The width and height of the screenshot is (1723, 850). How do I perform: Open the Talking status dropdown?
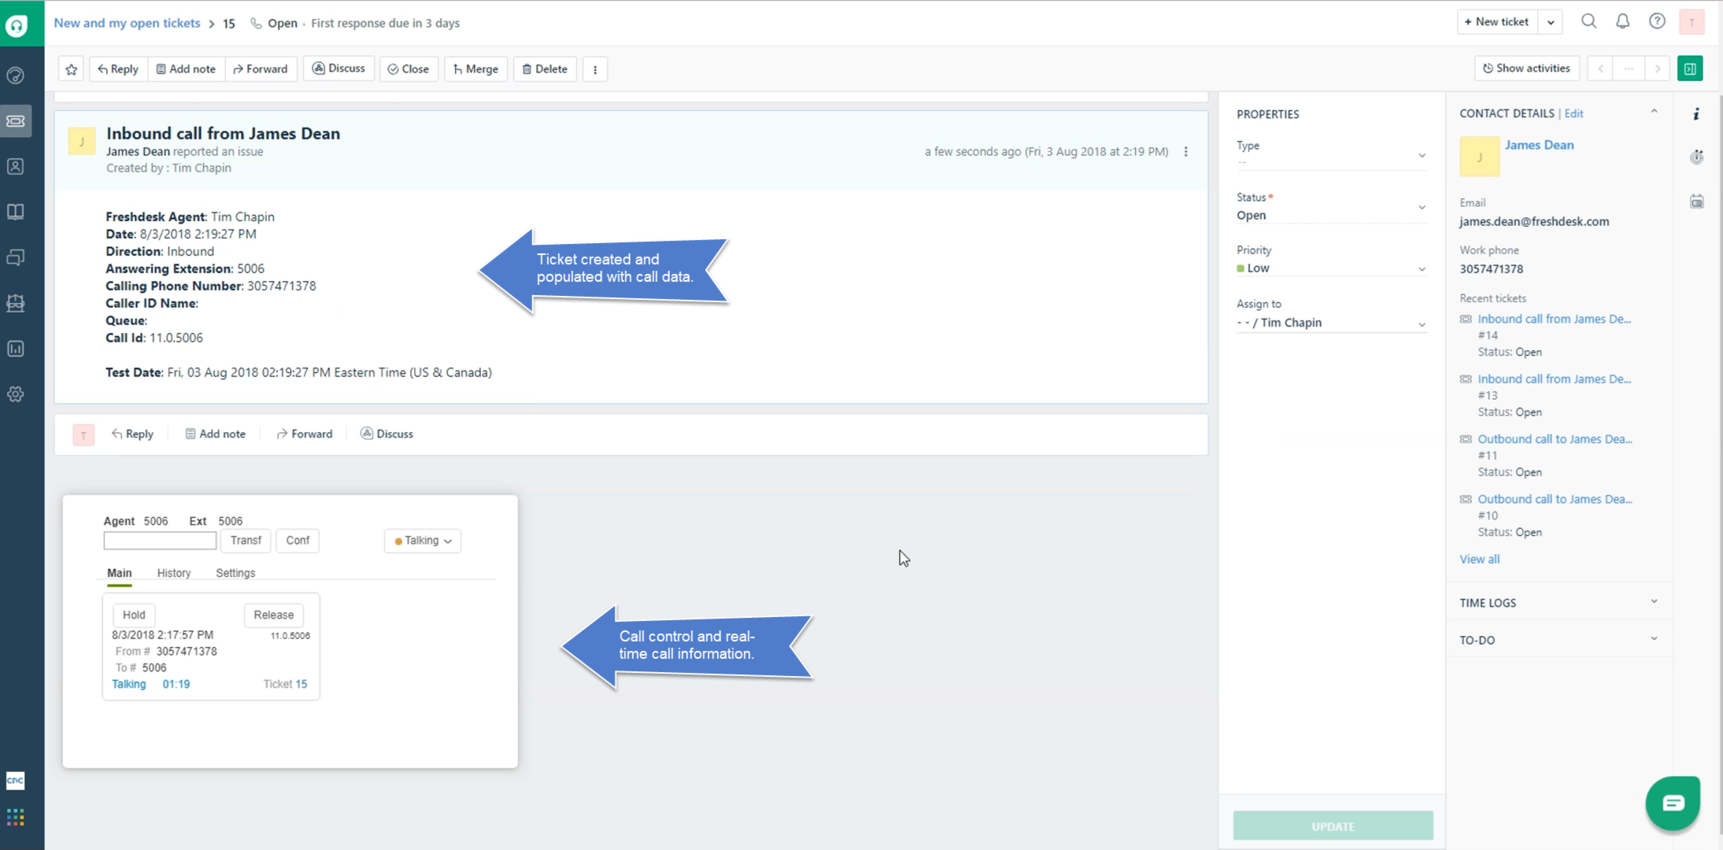tap(422, 541)
